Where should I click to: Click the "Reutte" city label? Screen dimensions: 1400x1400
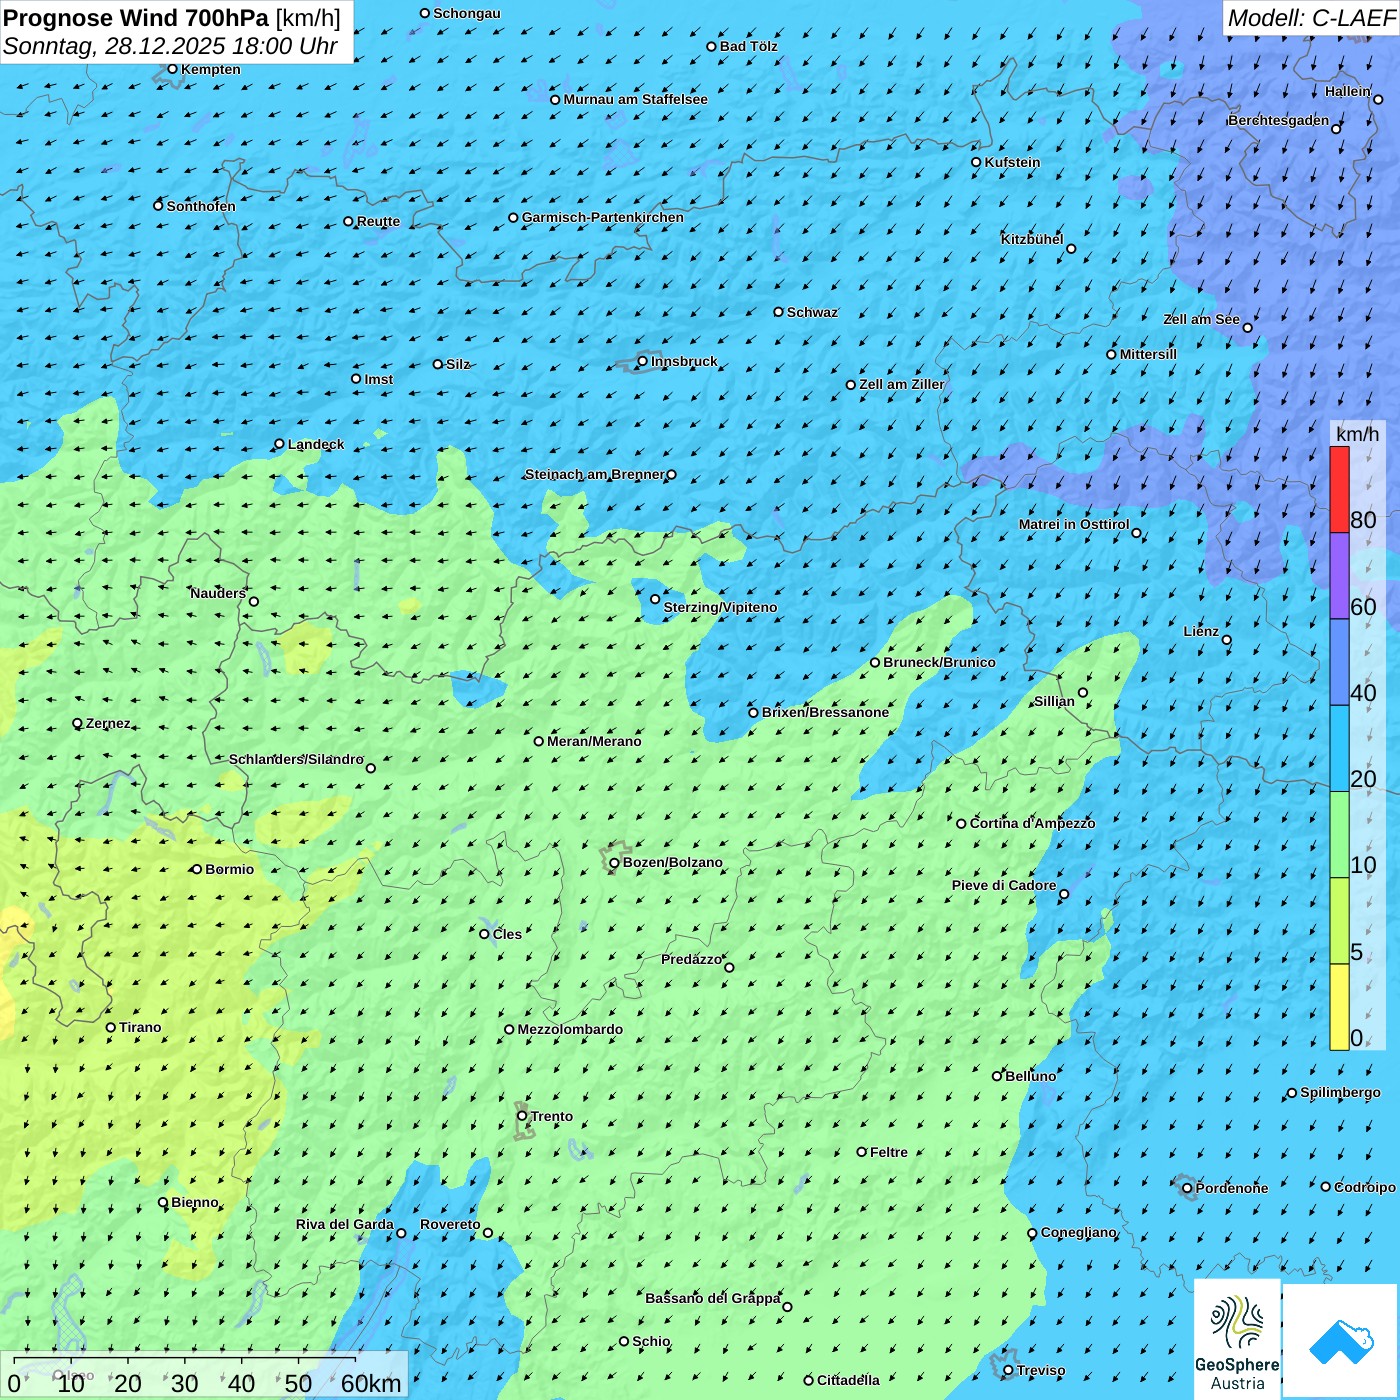coord(378,221)
